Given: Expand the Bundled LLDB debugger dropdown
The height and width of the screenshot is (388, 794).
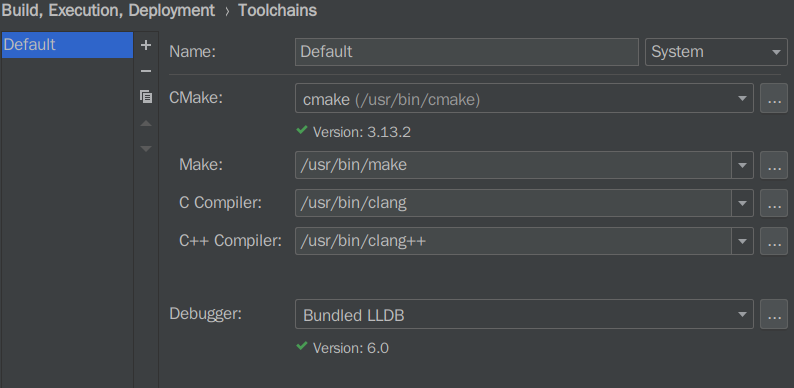Looking at the screenshot, I should 524,314.
